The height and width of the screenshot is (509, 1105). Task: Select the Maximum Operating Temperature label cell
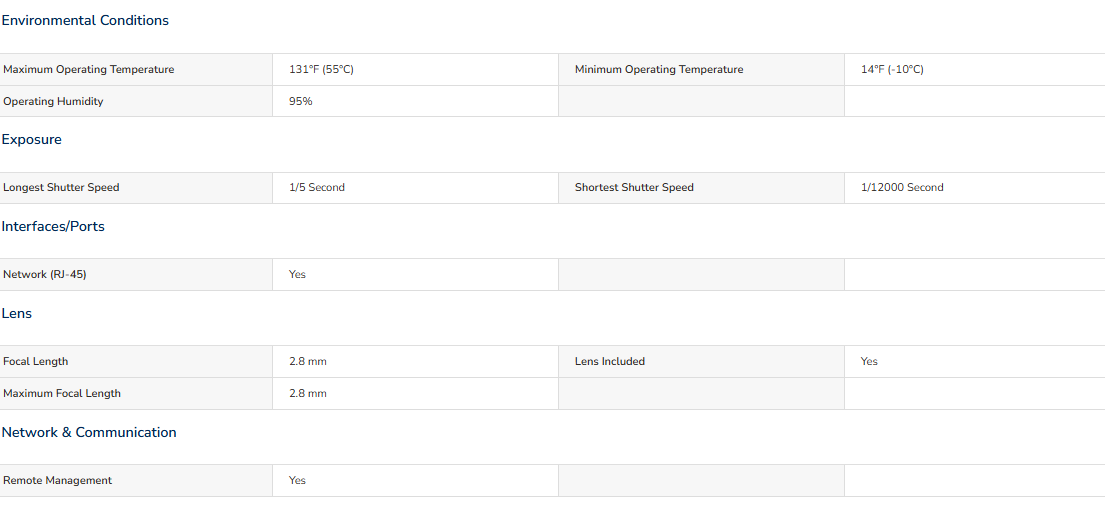coord(136,70)
